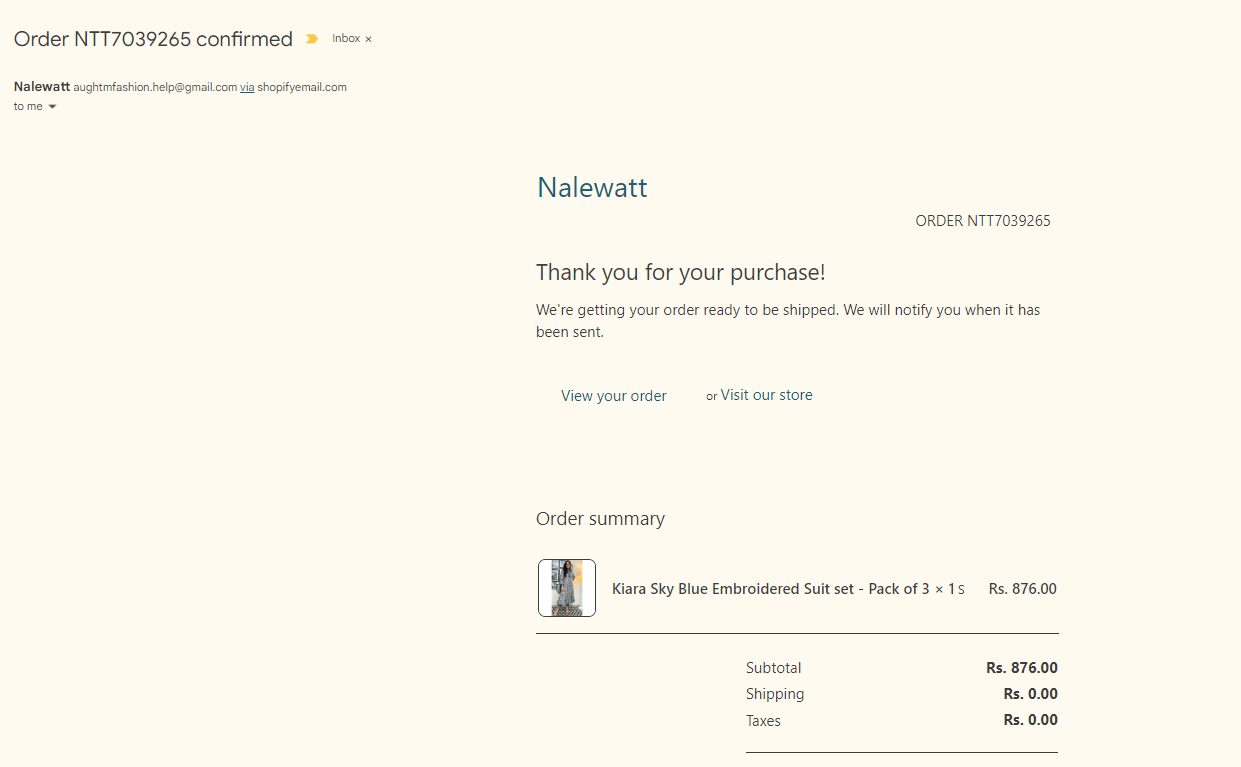Click the item price Rs. 876.00
1241x767 pixels.
point(1022,589)
